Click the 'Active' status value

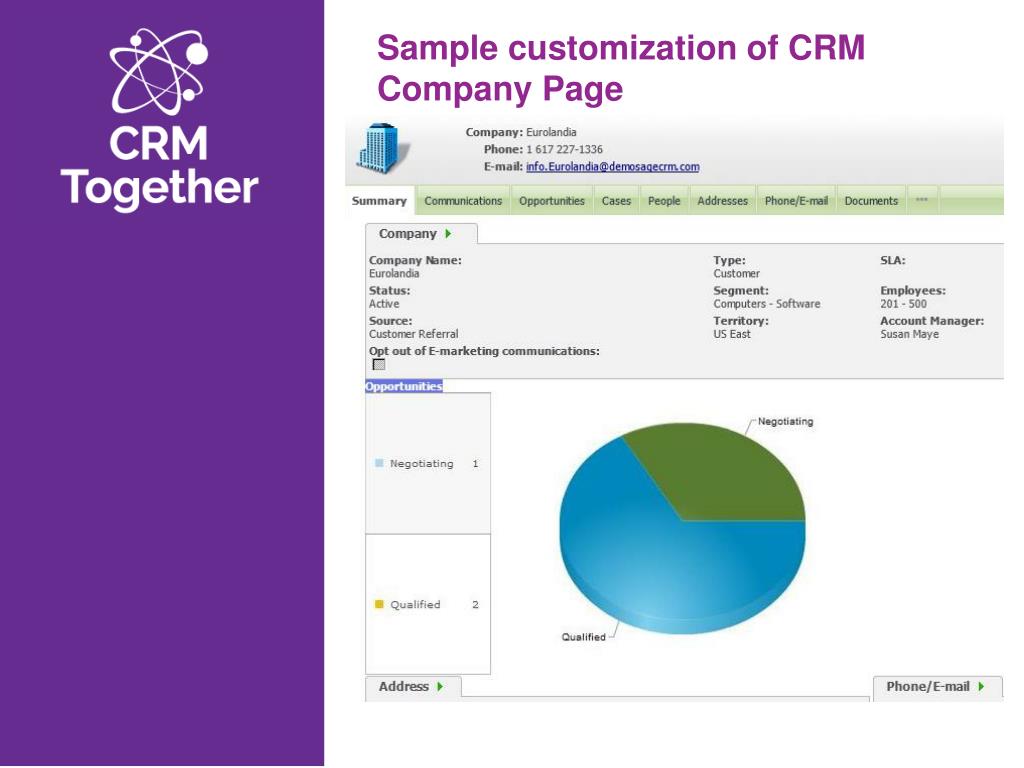[384, 304]
